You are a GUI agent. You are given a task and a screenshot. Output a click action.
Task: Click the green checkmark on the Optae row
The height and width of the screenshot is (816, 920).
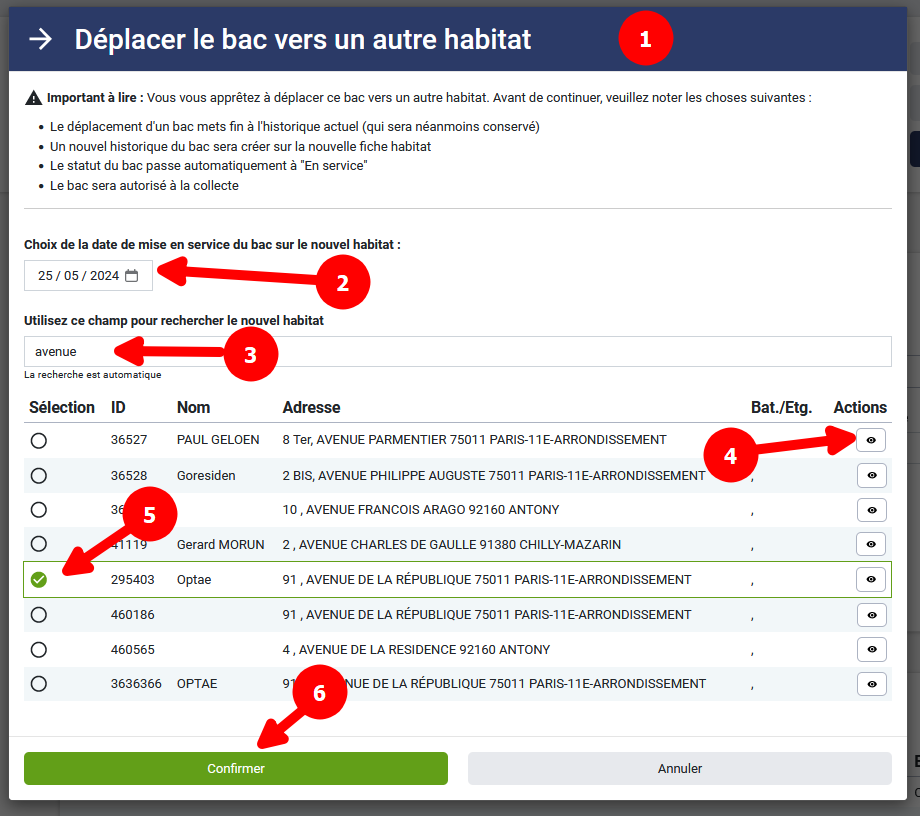[x=38, y=579]
